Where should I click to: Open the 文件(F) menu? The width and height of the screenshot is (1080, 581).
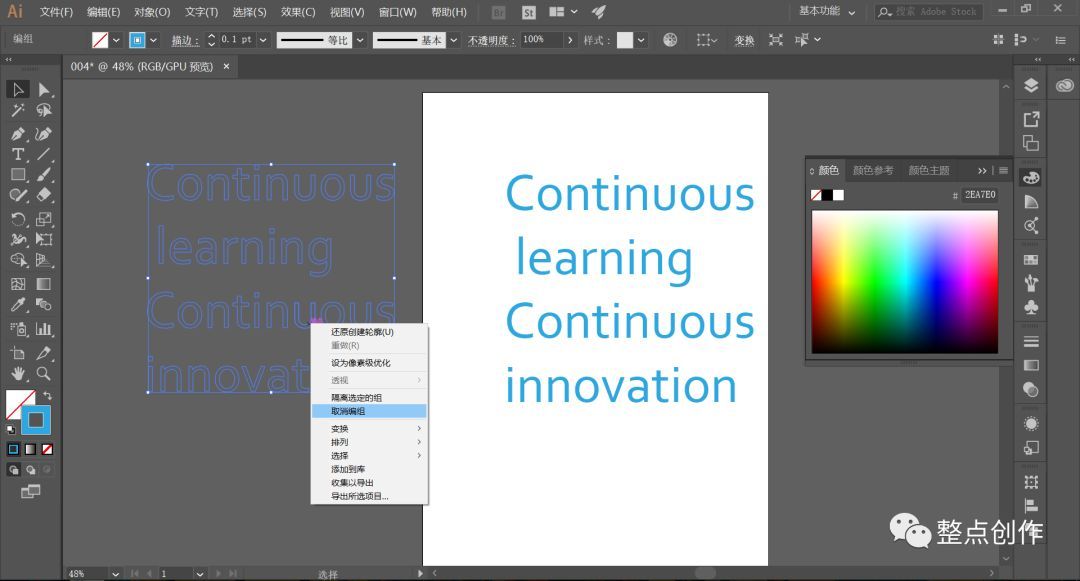click(x=56, y=12)
